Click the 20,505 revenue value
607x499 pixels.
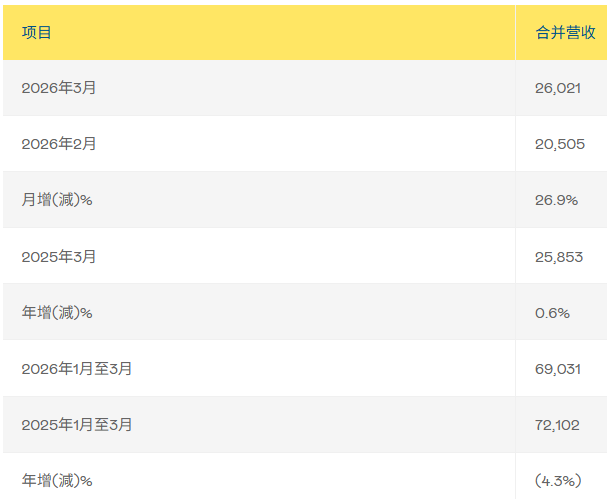[x=559, y=144]
